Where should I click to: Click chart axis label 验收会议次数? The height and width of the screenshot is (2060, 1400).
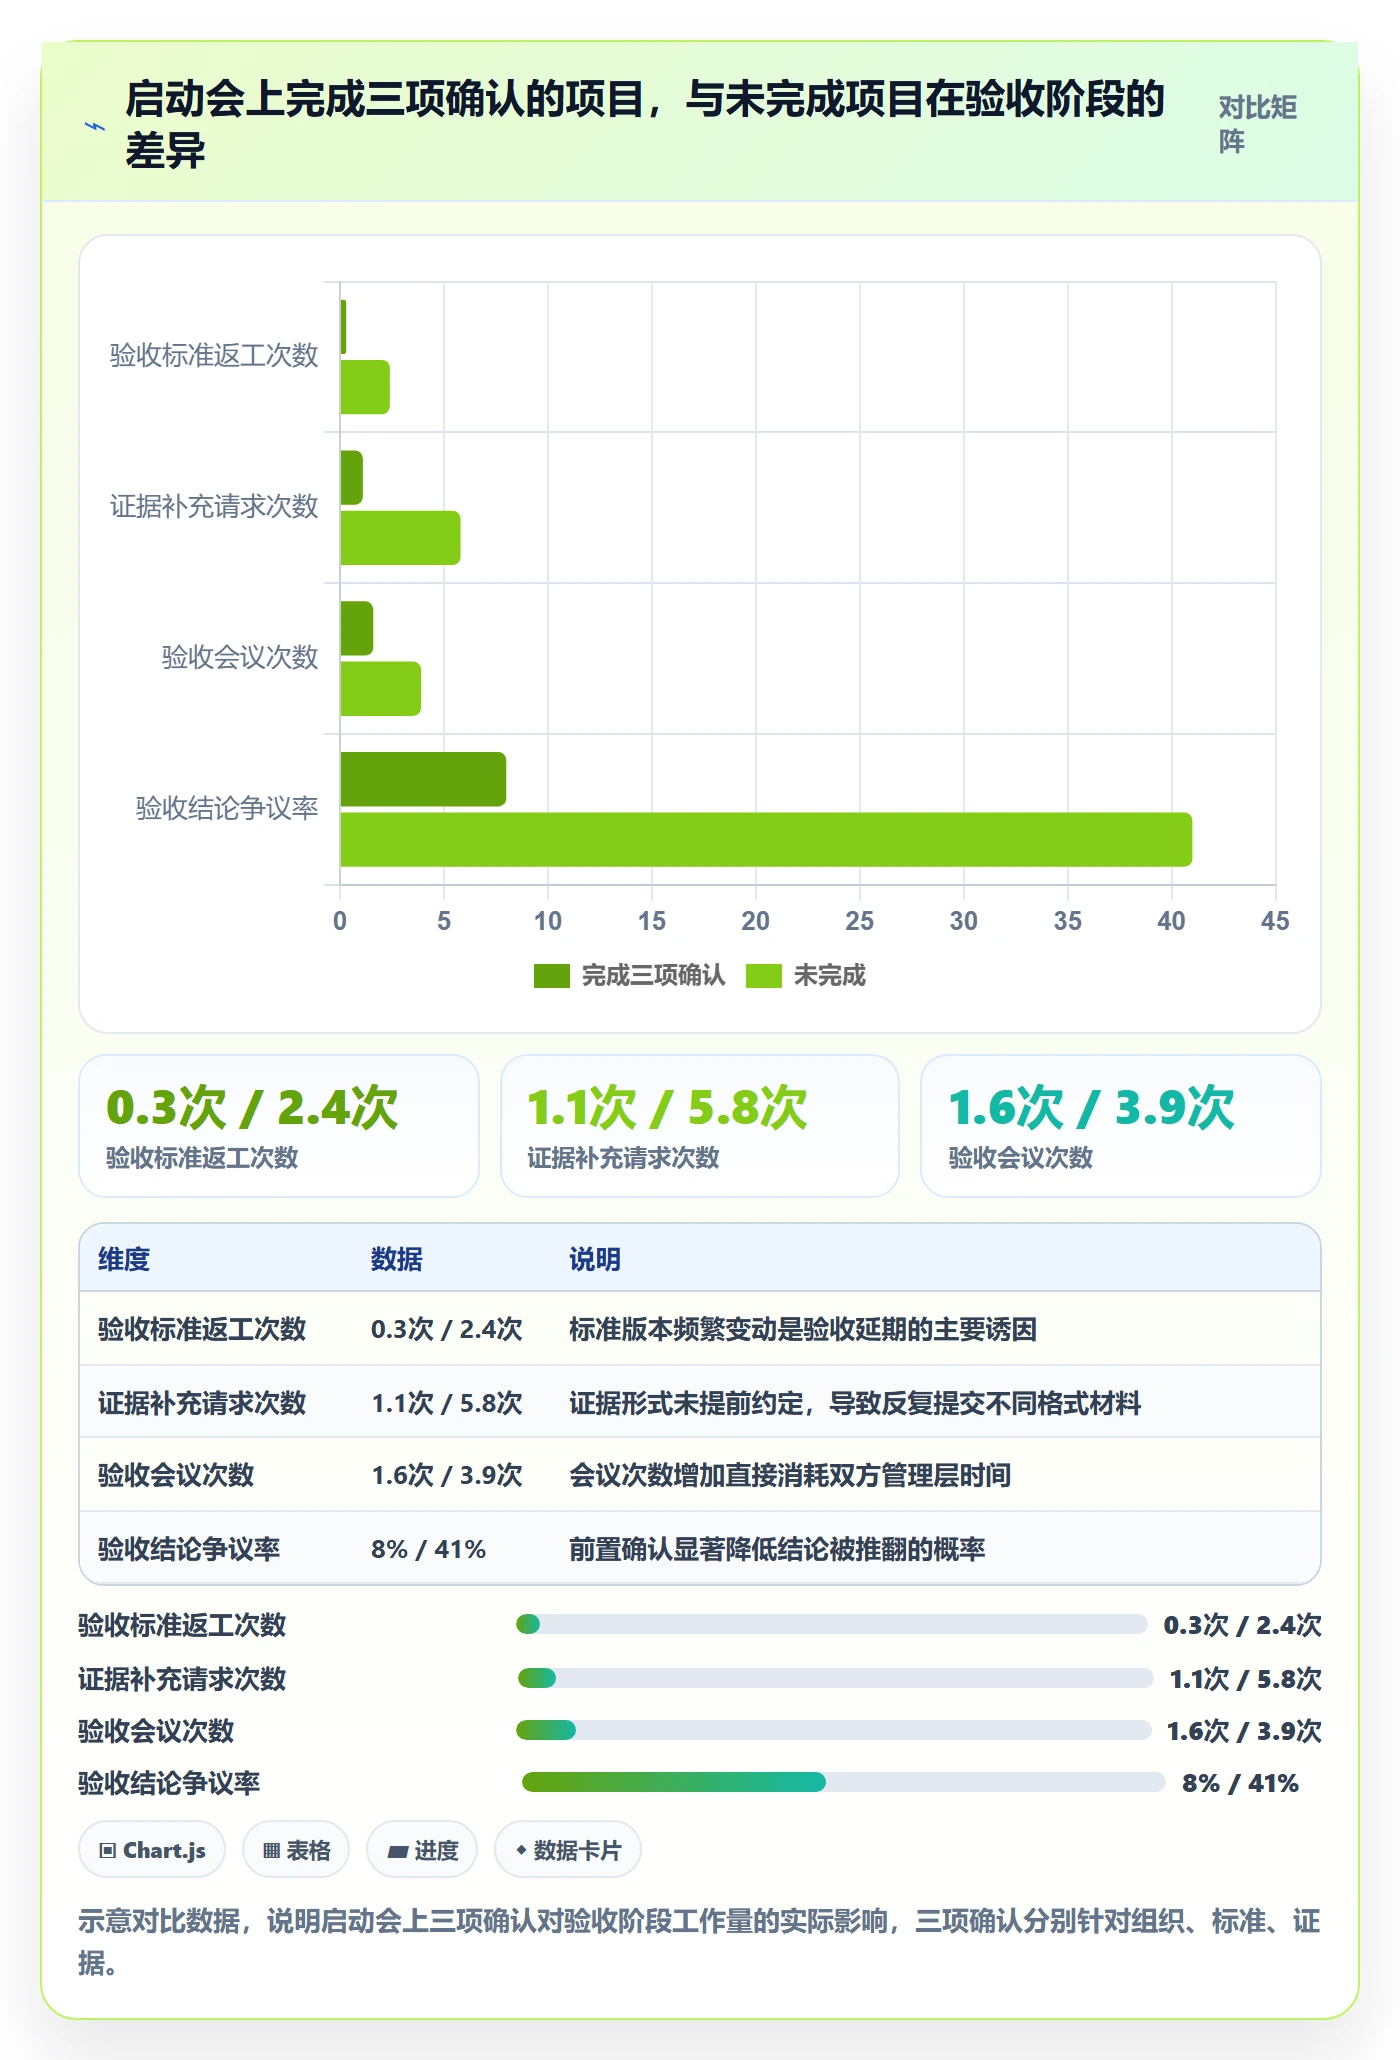click(x=240, y=657)
